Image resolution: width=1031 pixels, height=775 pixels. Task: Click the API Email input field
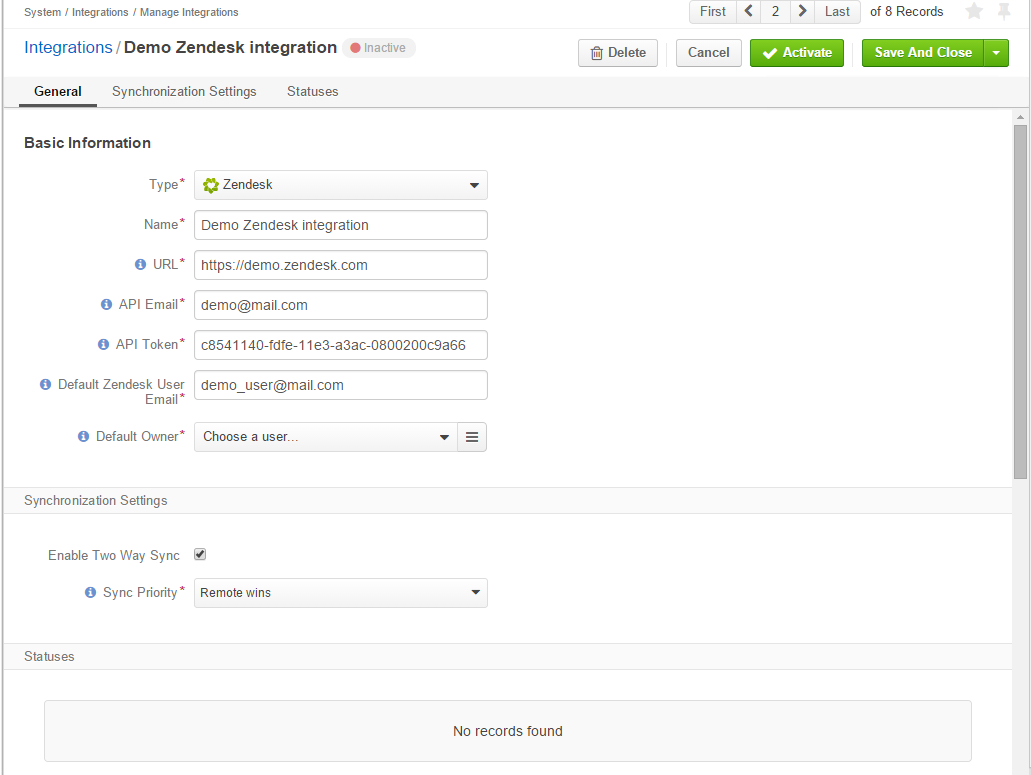point(341,305)
